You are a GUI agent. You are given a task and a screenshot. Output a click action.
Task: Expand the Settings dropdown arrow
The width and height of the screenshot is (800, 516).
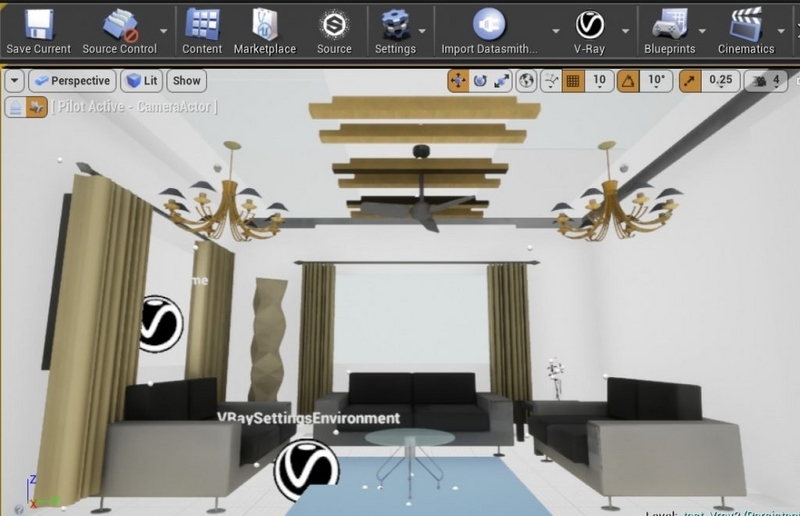click(x=422, y=31)
